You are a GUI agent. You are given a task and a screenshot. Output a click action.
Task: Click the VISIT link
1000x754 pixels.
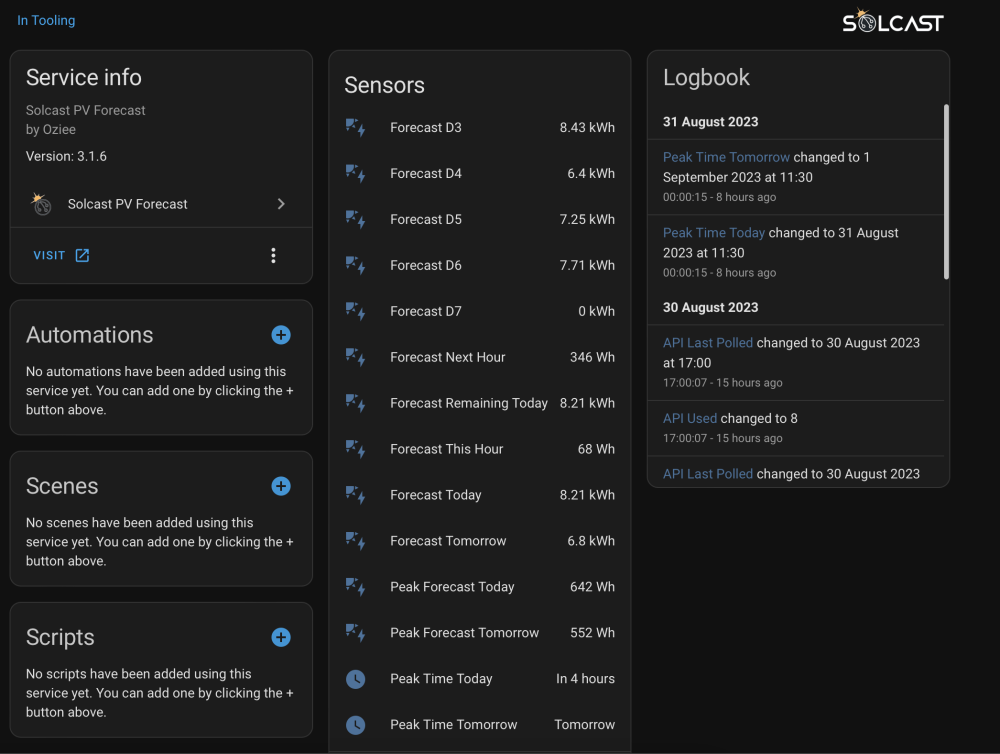coord(49,255)
